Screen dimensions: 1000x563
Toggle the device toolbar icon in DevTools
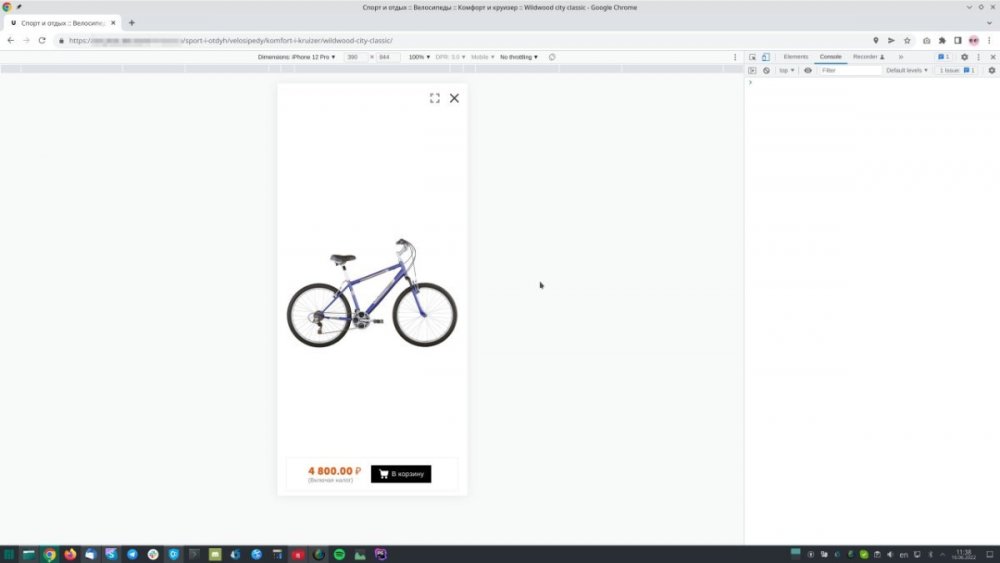click(x=766, y=57)
